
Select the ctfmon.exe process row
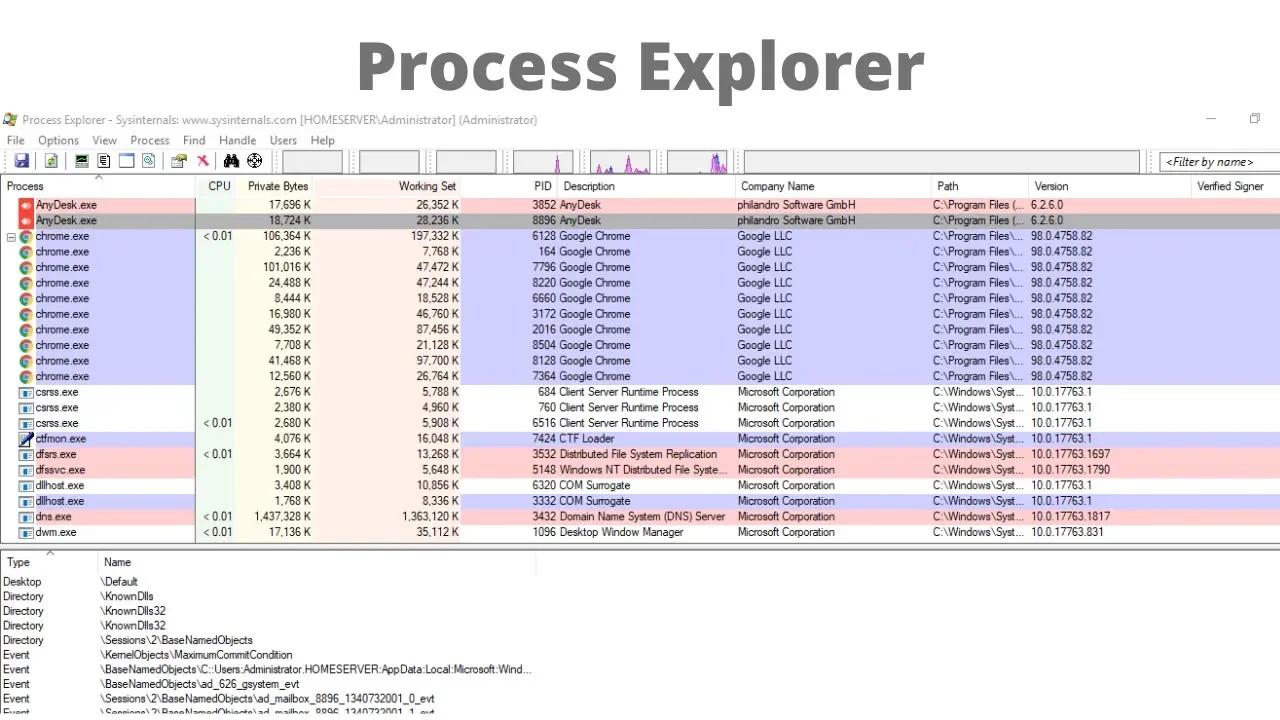click(640, 438)
